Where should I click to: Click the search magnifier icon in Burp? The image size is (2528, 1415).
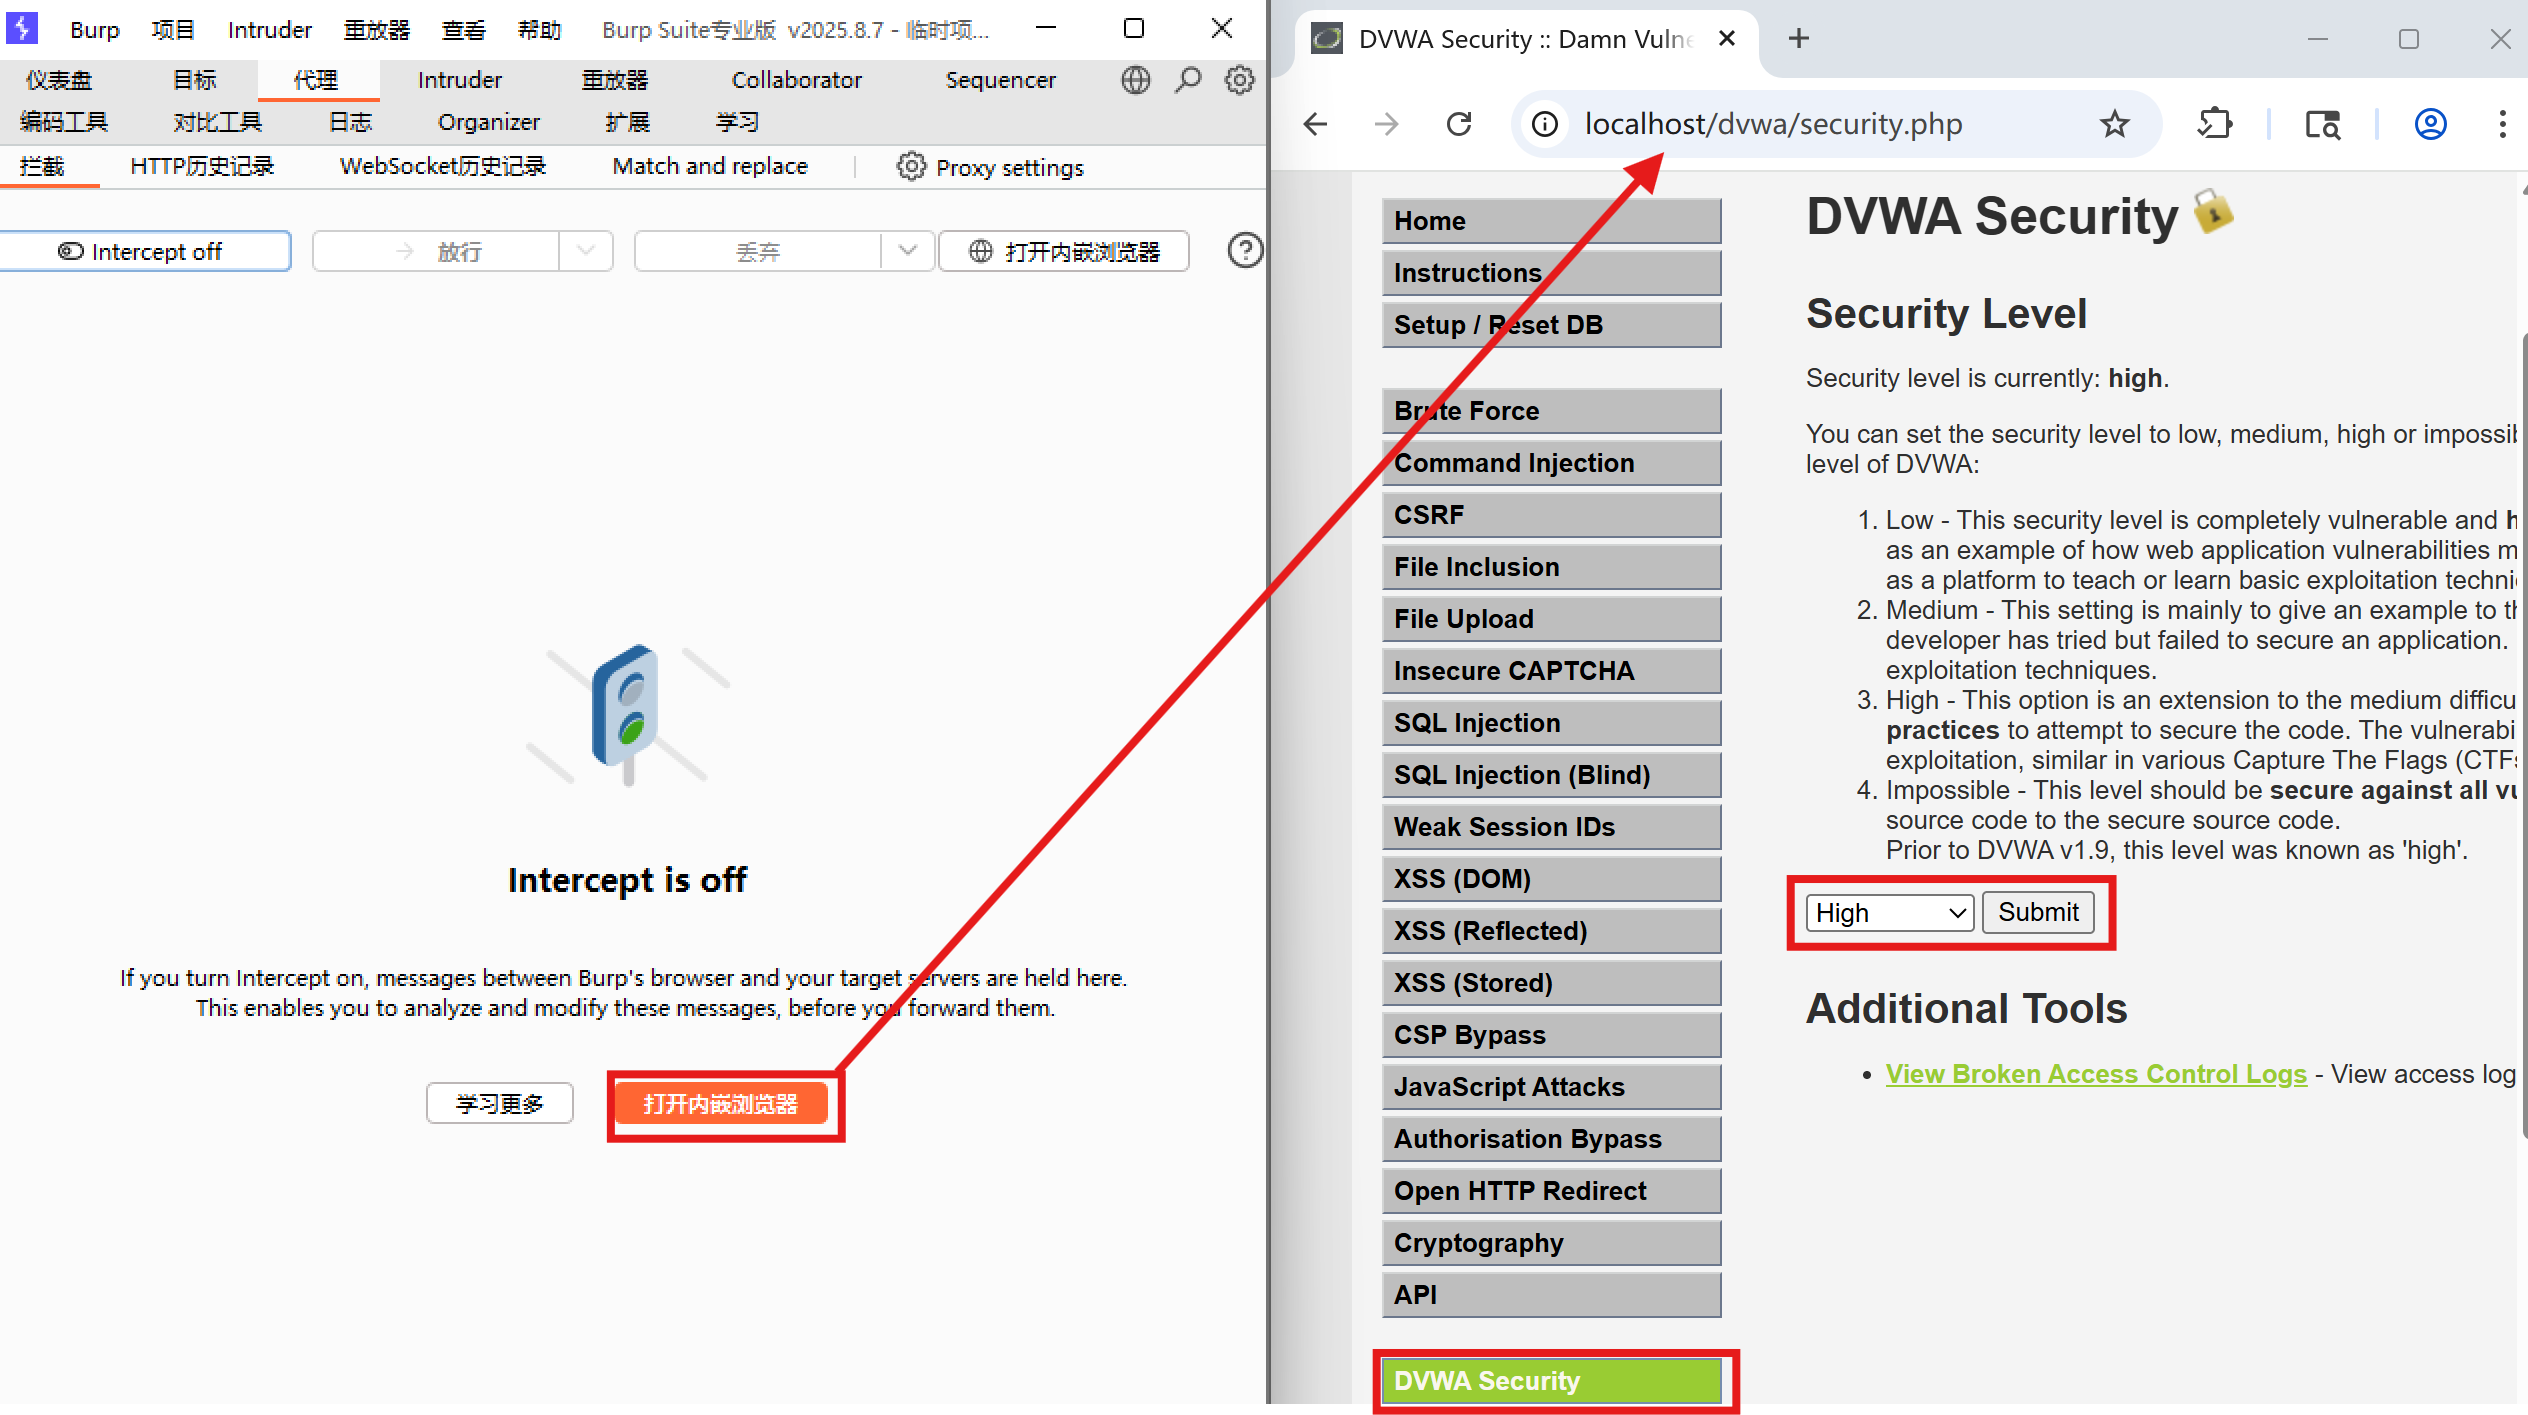[x=1188, y=80]
